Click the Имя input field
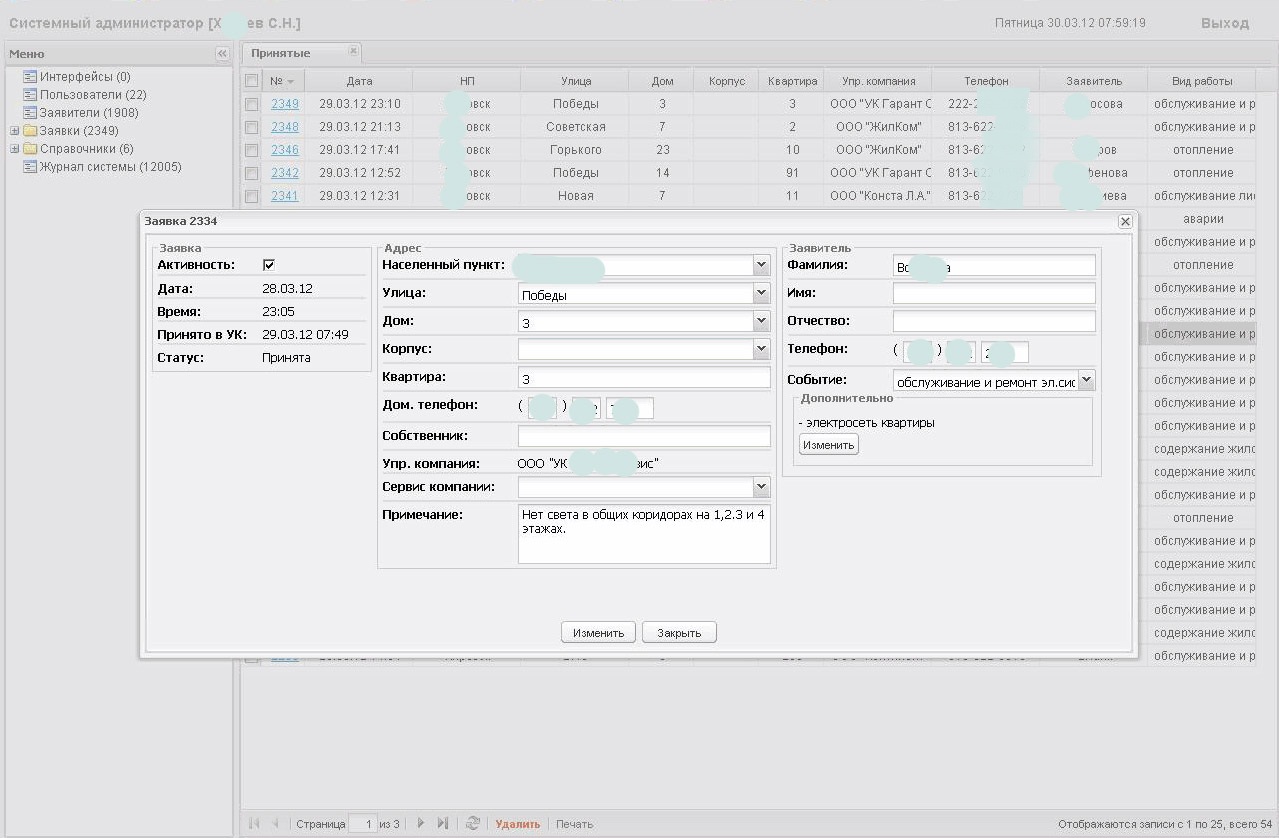Viewport: 1279px width, 838px height. (994, 293)
